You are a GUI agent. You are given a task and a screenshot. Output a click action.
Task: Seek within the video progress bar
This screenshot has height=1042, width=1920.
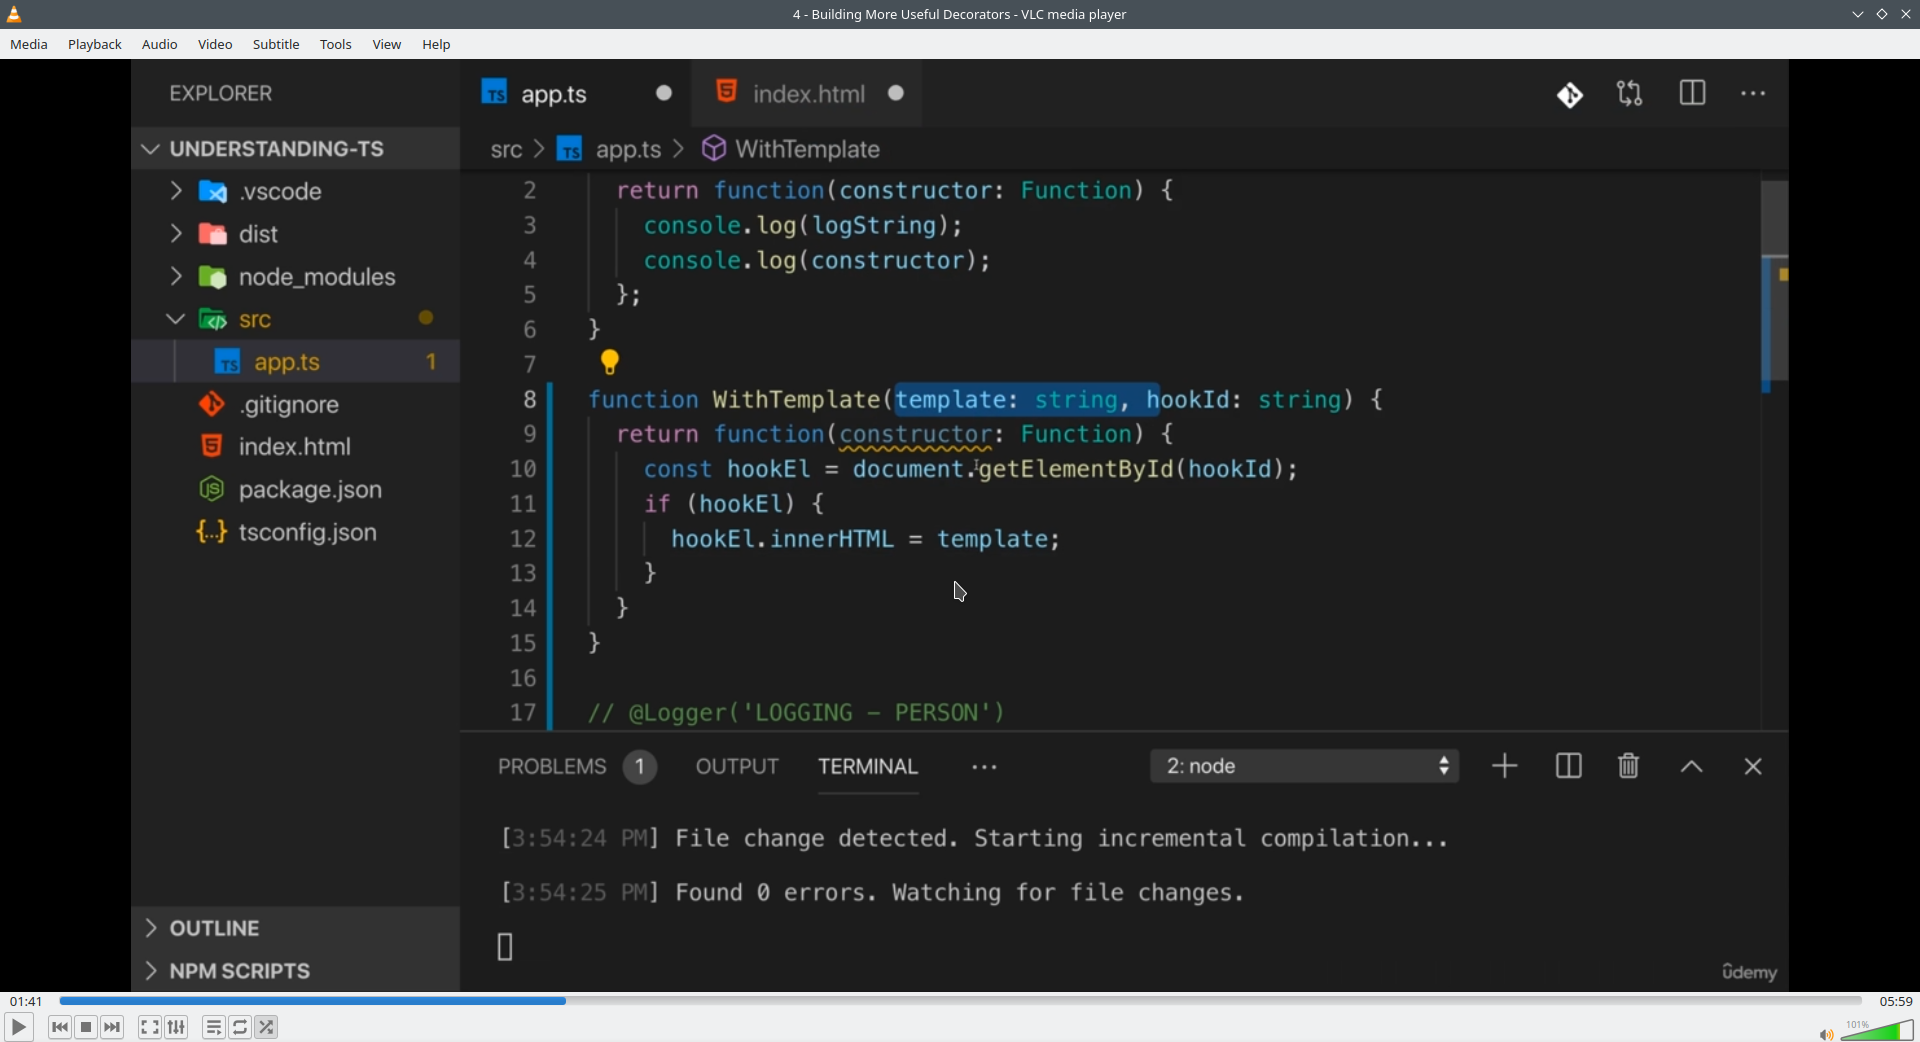coord(960,1001)
